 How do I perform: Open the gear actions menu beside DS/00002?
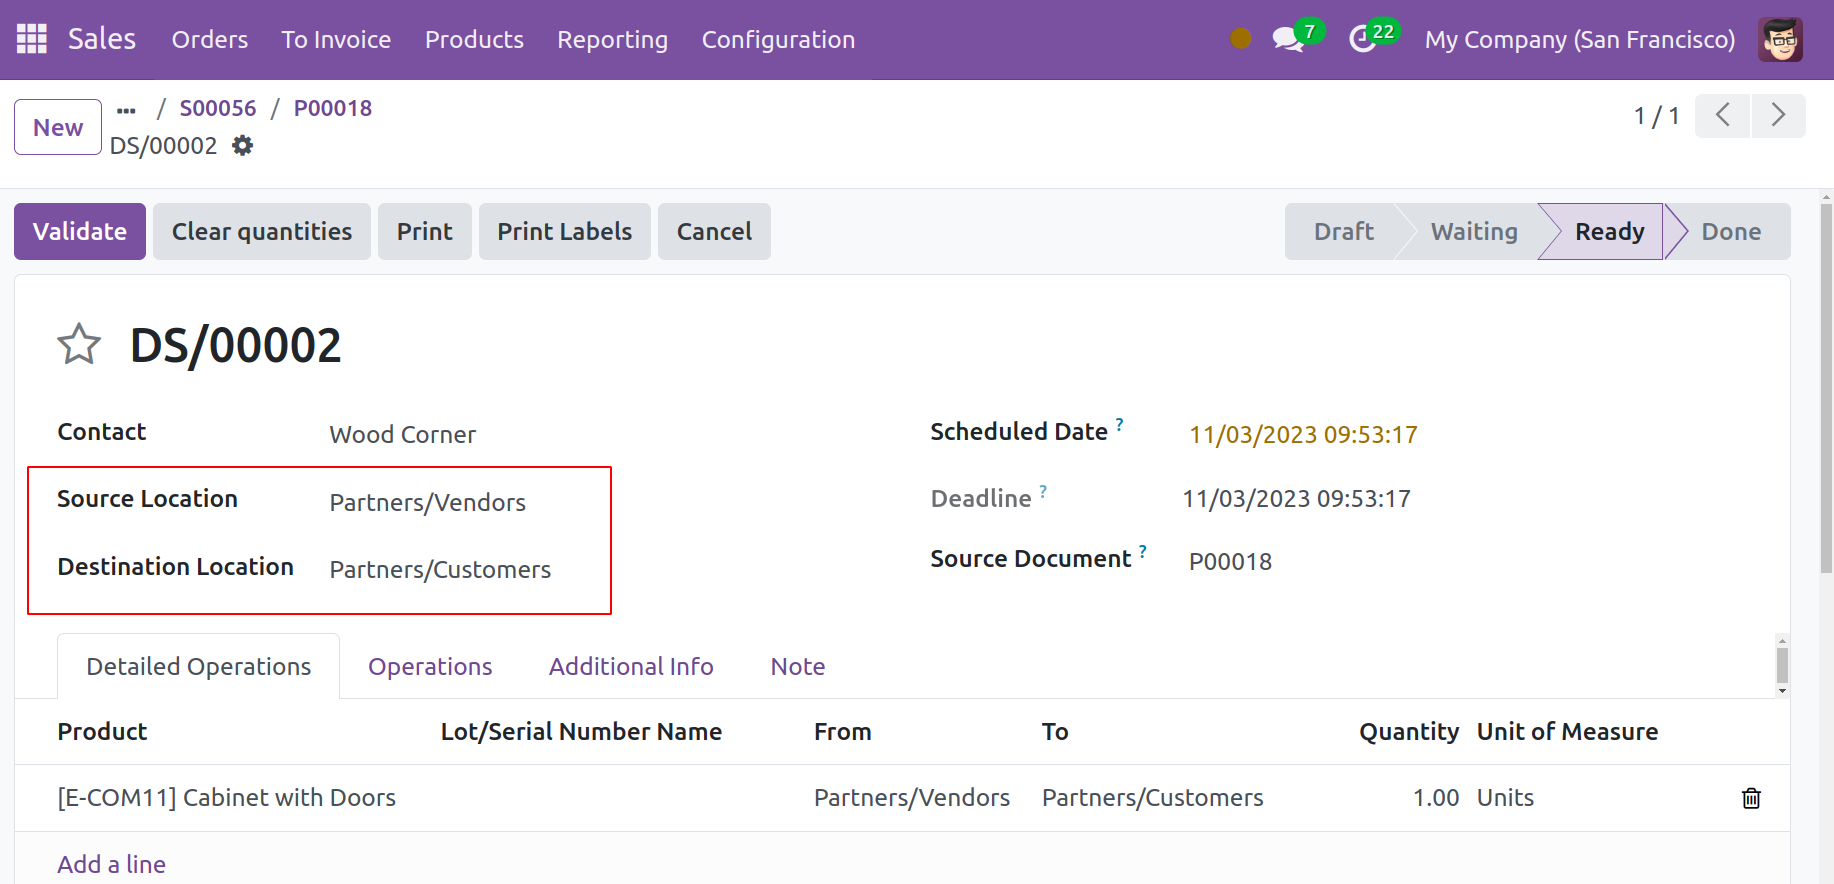pyautogui.click(x=242, y=146)
